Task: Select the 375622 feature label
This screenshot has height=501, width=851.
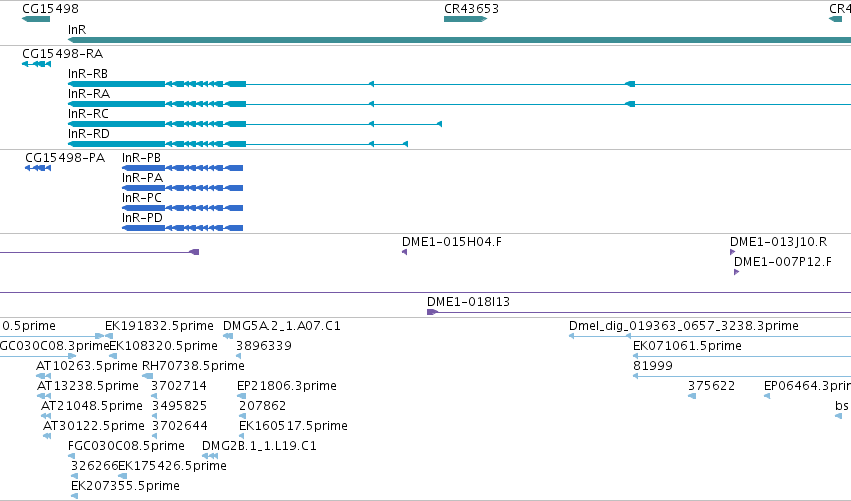Action: pyautogui.click(x=712, y=386)
